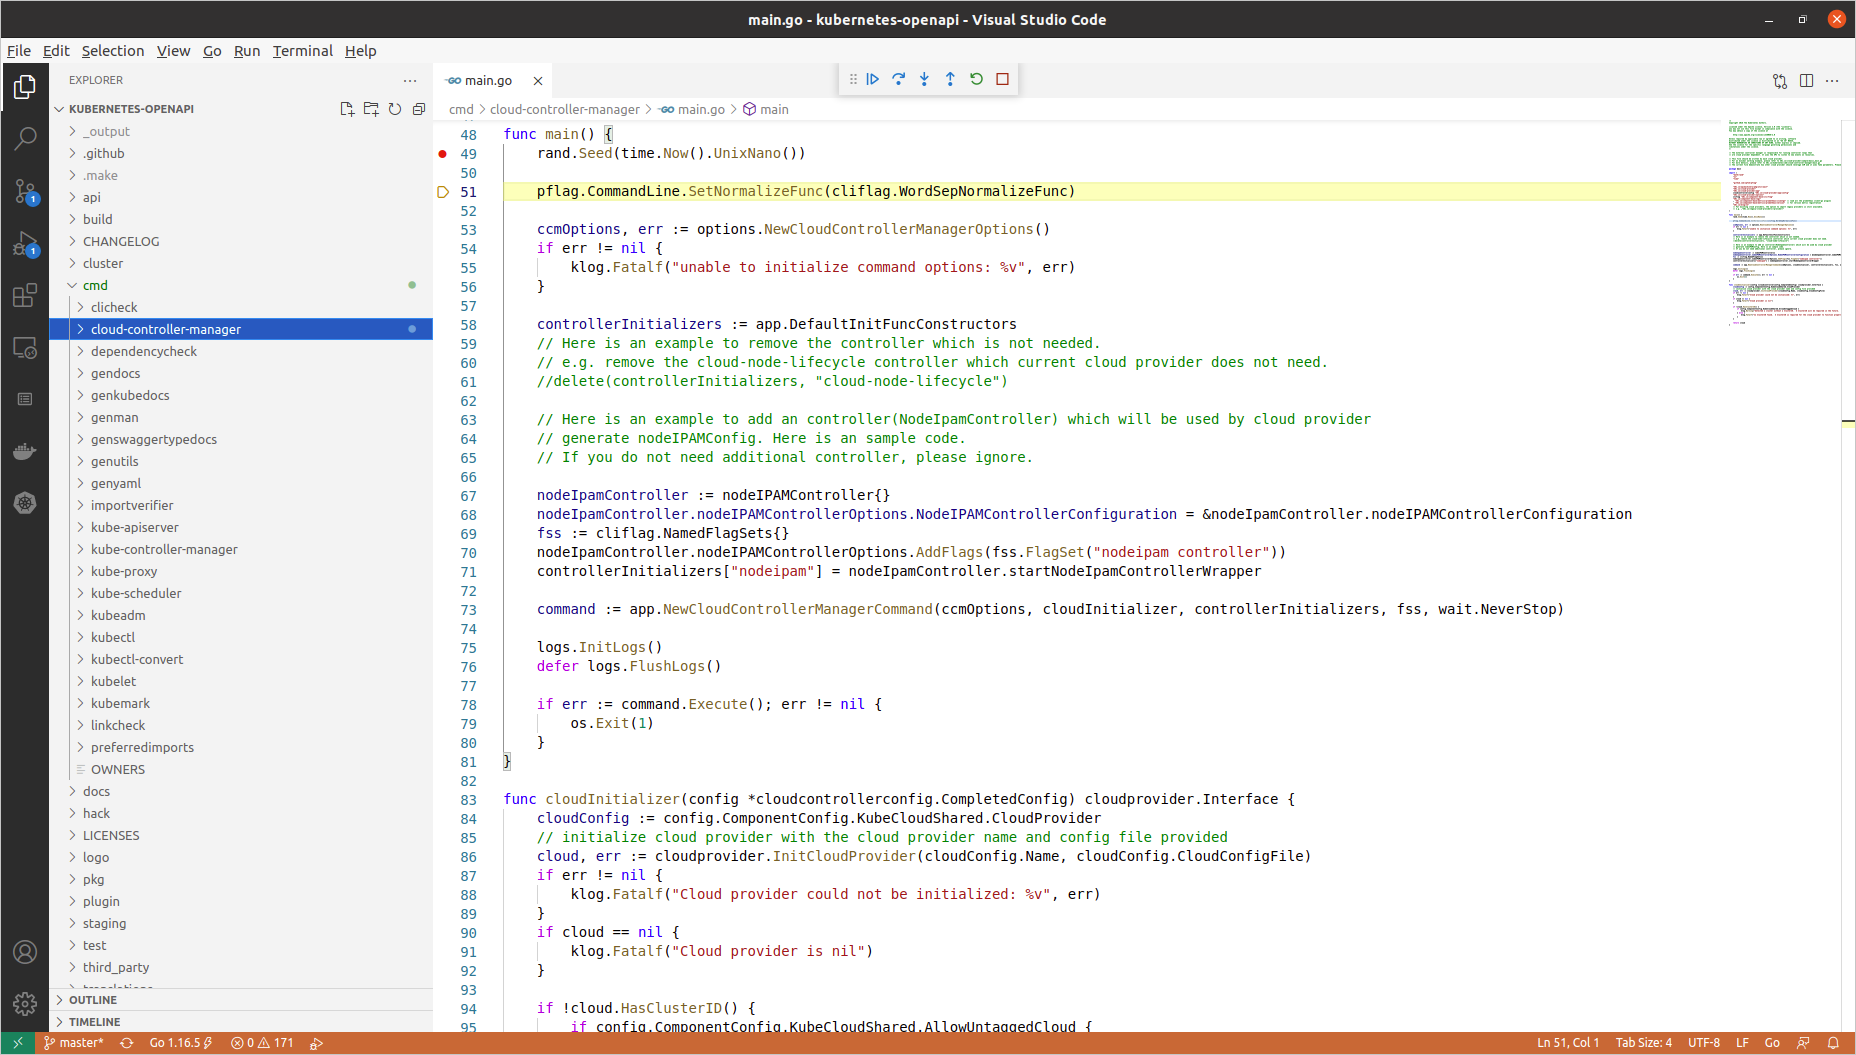1856x1055 pixels.
Task: Collapse all folders in Explorer
Action: click(x=419, y=109)
